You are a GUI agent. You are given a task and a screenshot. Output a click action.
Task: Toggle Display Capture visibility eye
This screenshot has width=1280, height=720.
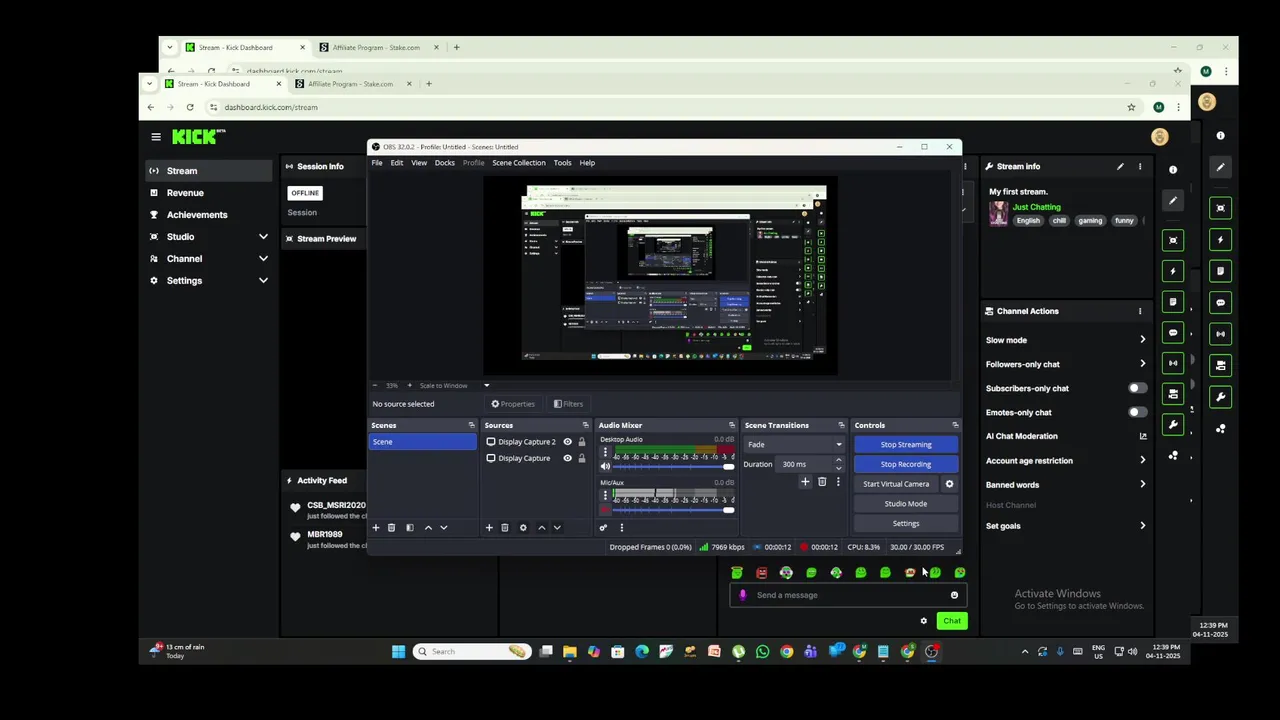click(567, 458)
